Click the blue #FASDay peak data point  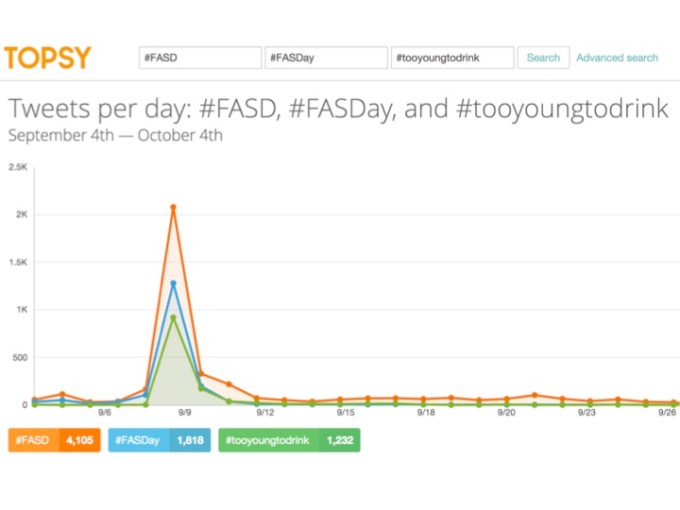173,283
